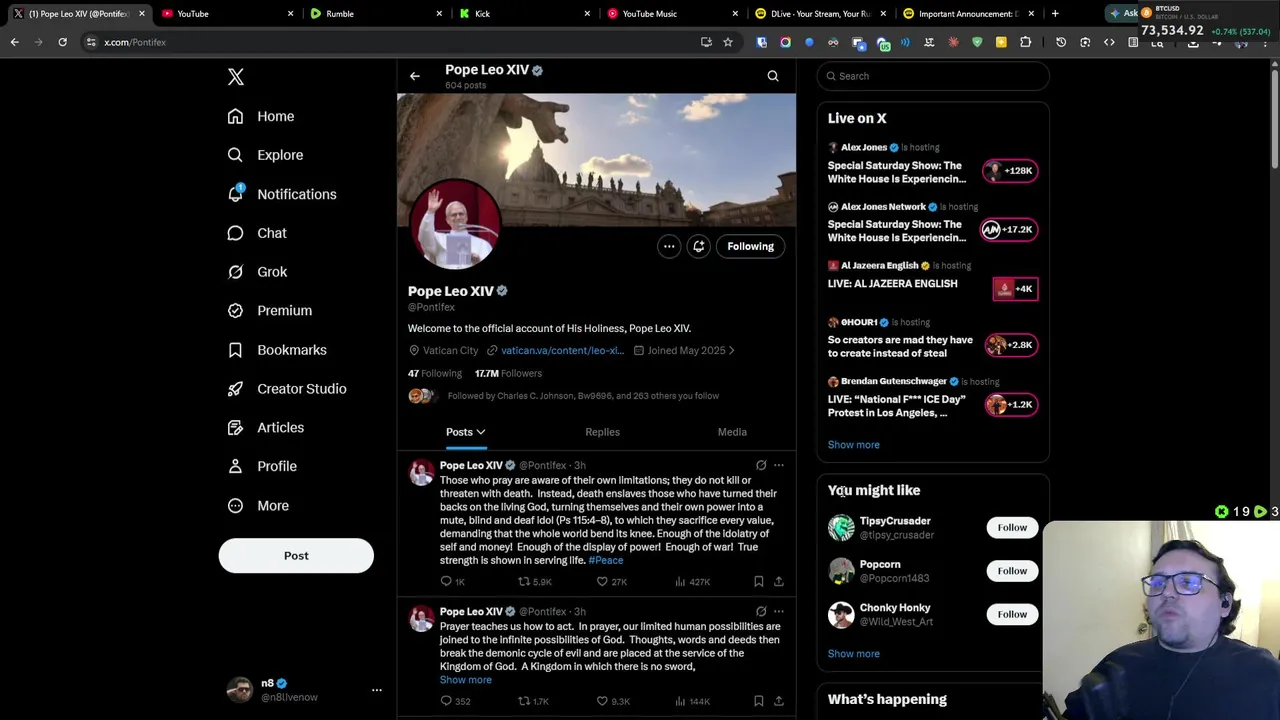Screen dimensions: 1280x720
Task: Go to Home in sidebar
Action: click(261, 116)
